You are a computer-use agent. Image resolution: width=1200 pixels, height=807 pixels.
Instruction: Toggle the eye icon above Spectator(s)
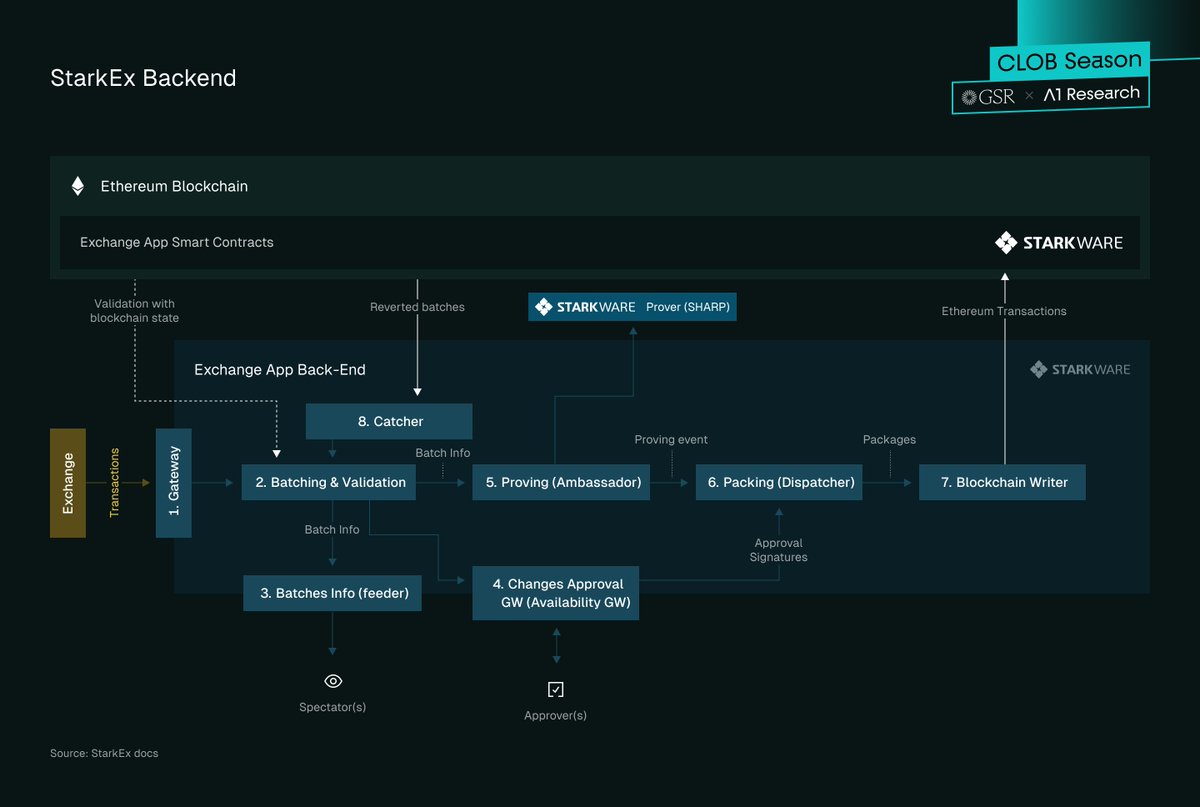(x=332, y=680)
